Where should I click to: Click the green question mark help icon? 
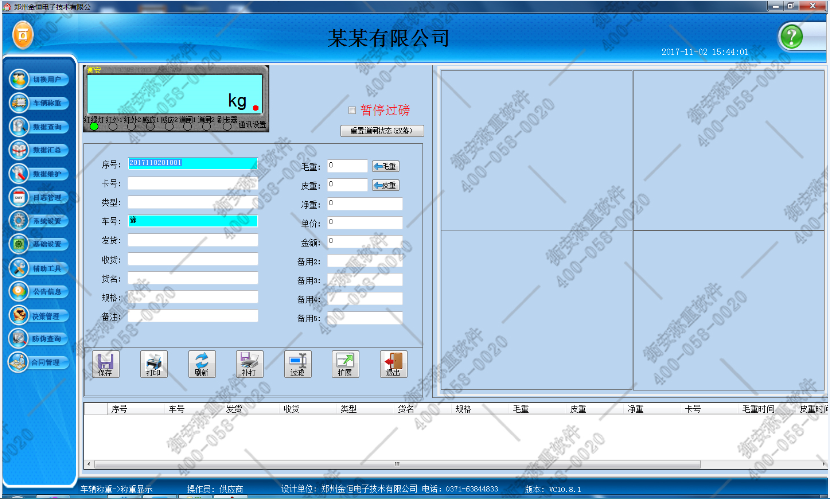pyautogui.click(x=791, y=37)
